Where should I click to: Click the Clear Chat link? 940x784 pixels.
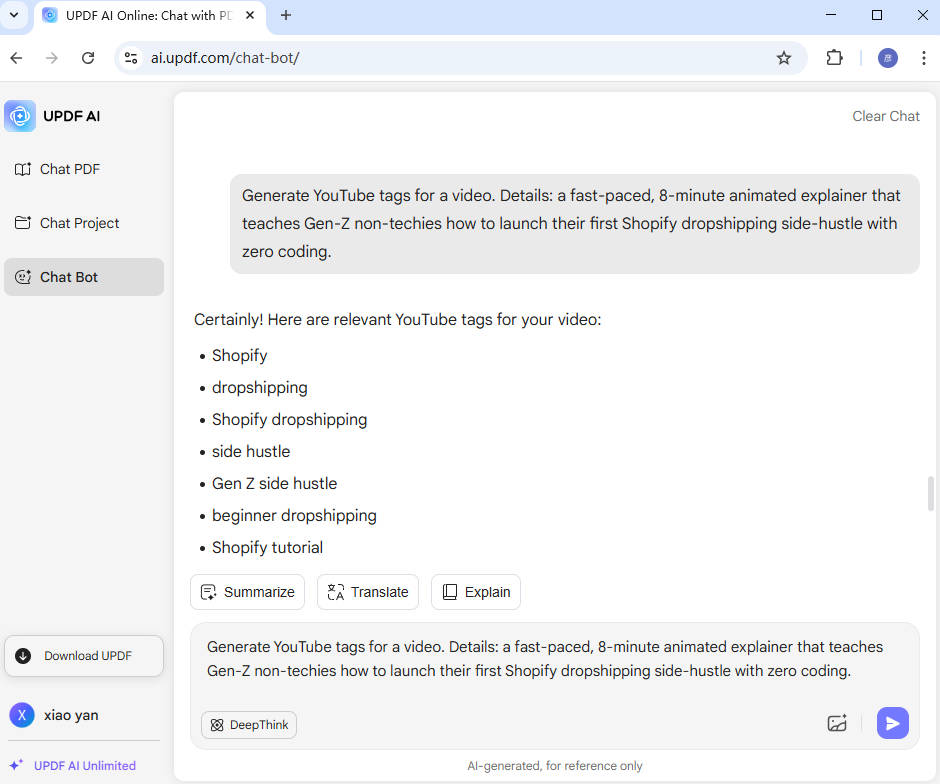click(885, 116)
